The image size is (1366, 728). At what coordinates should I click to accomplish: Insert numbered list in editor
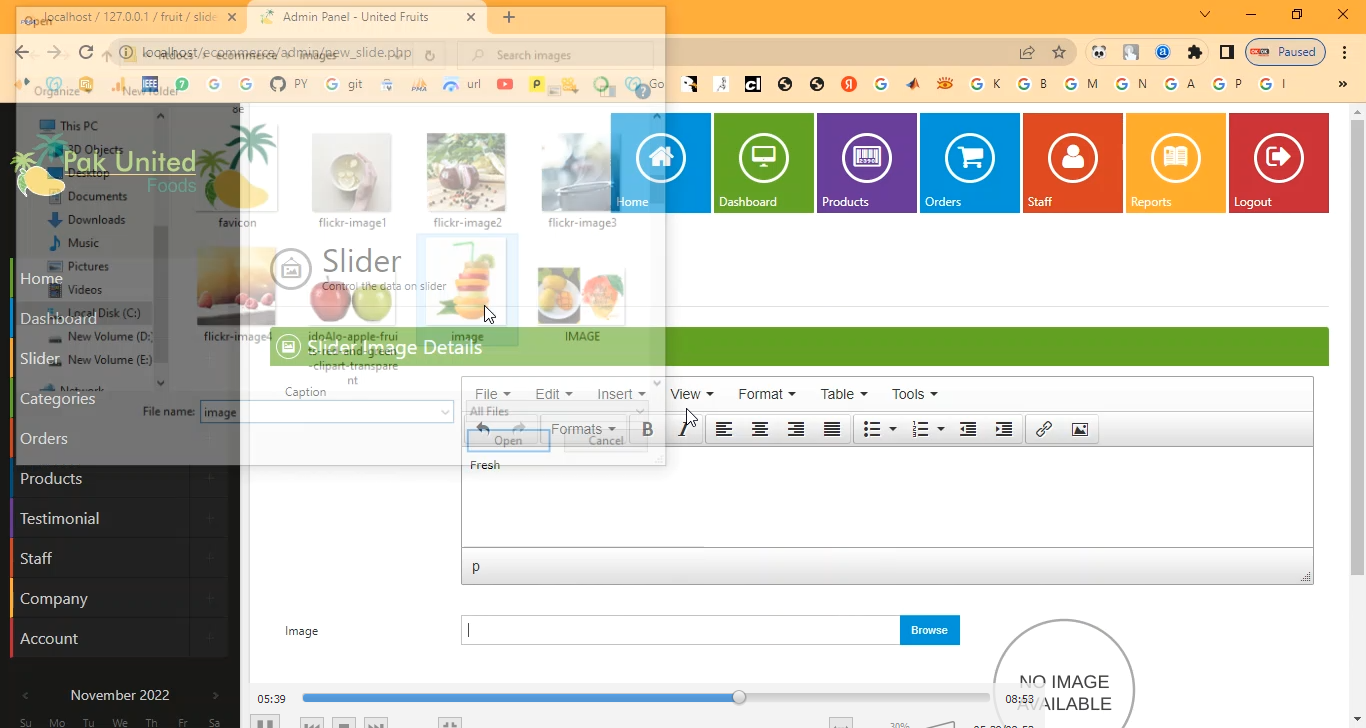click(x=921, y=429)
